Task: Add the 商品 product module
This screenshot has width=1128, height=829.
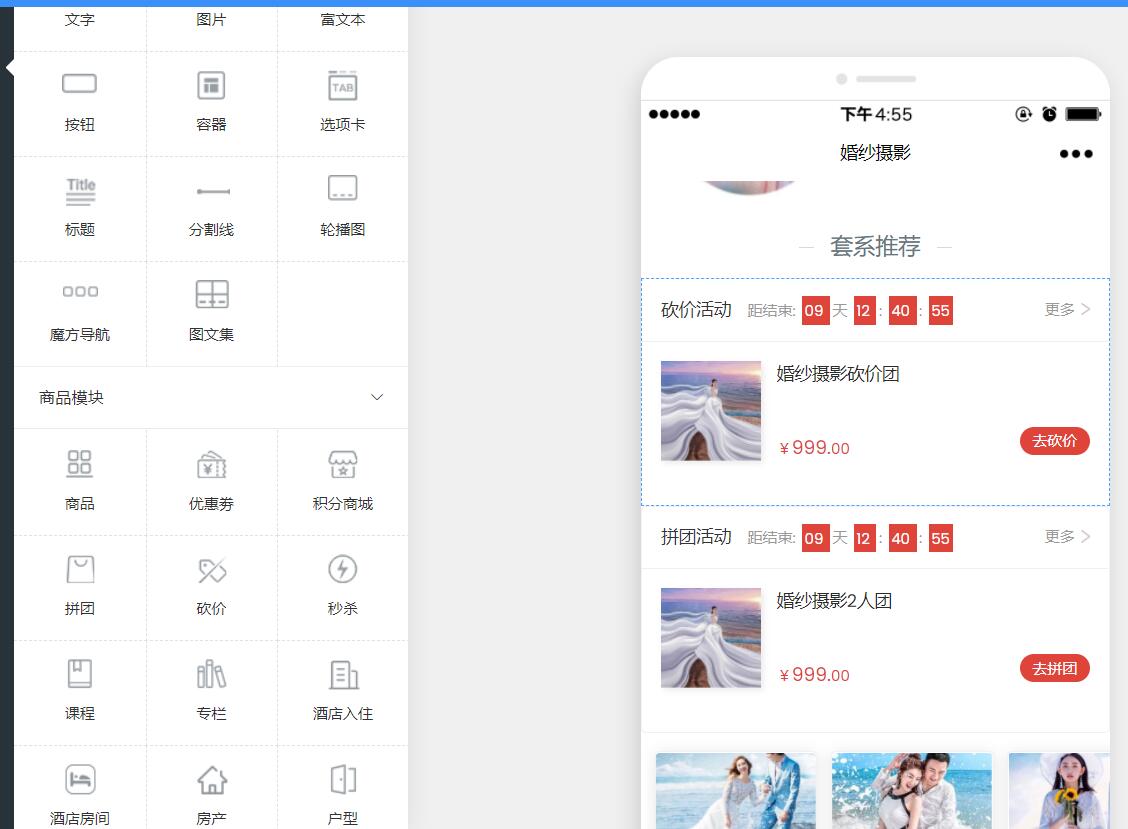Action: [80, 481]
